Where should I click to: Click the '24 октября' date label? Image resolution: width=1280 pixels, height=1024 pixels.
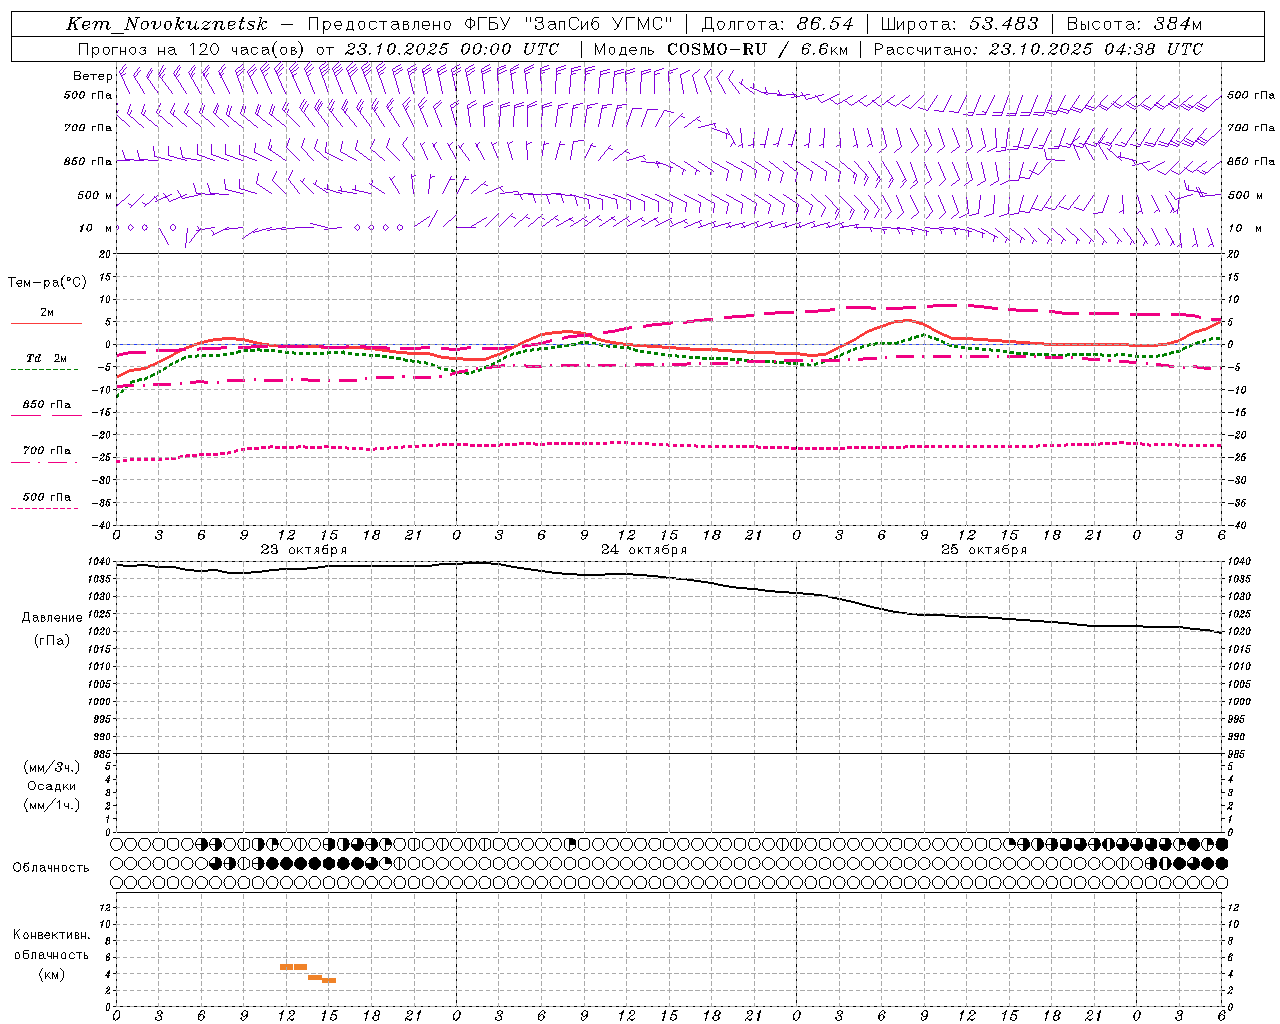tap(644, 550)
